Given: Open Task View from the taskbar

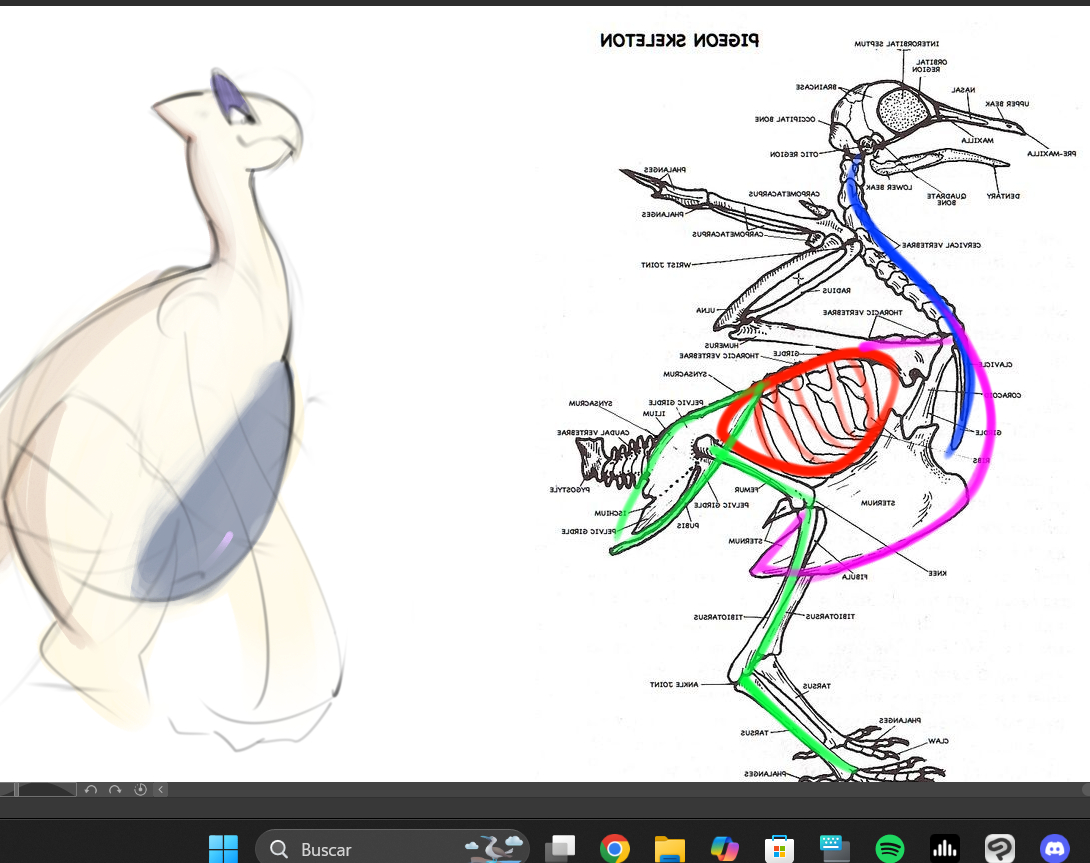Looking at the screenshot, I should (560, 849).
